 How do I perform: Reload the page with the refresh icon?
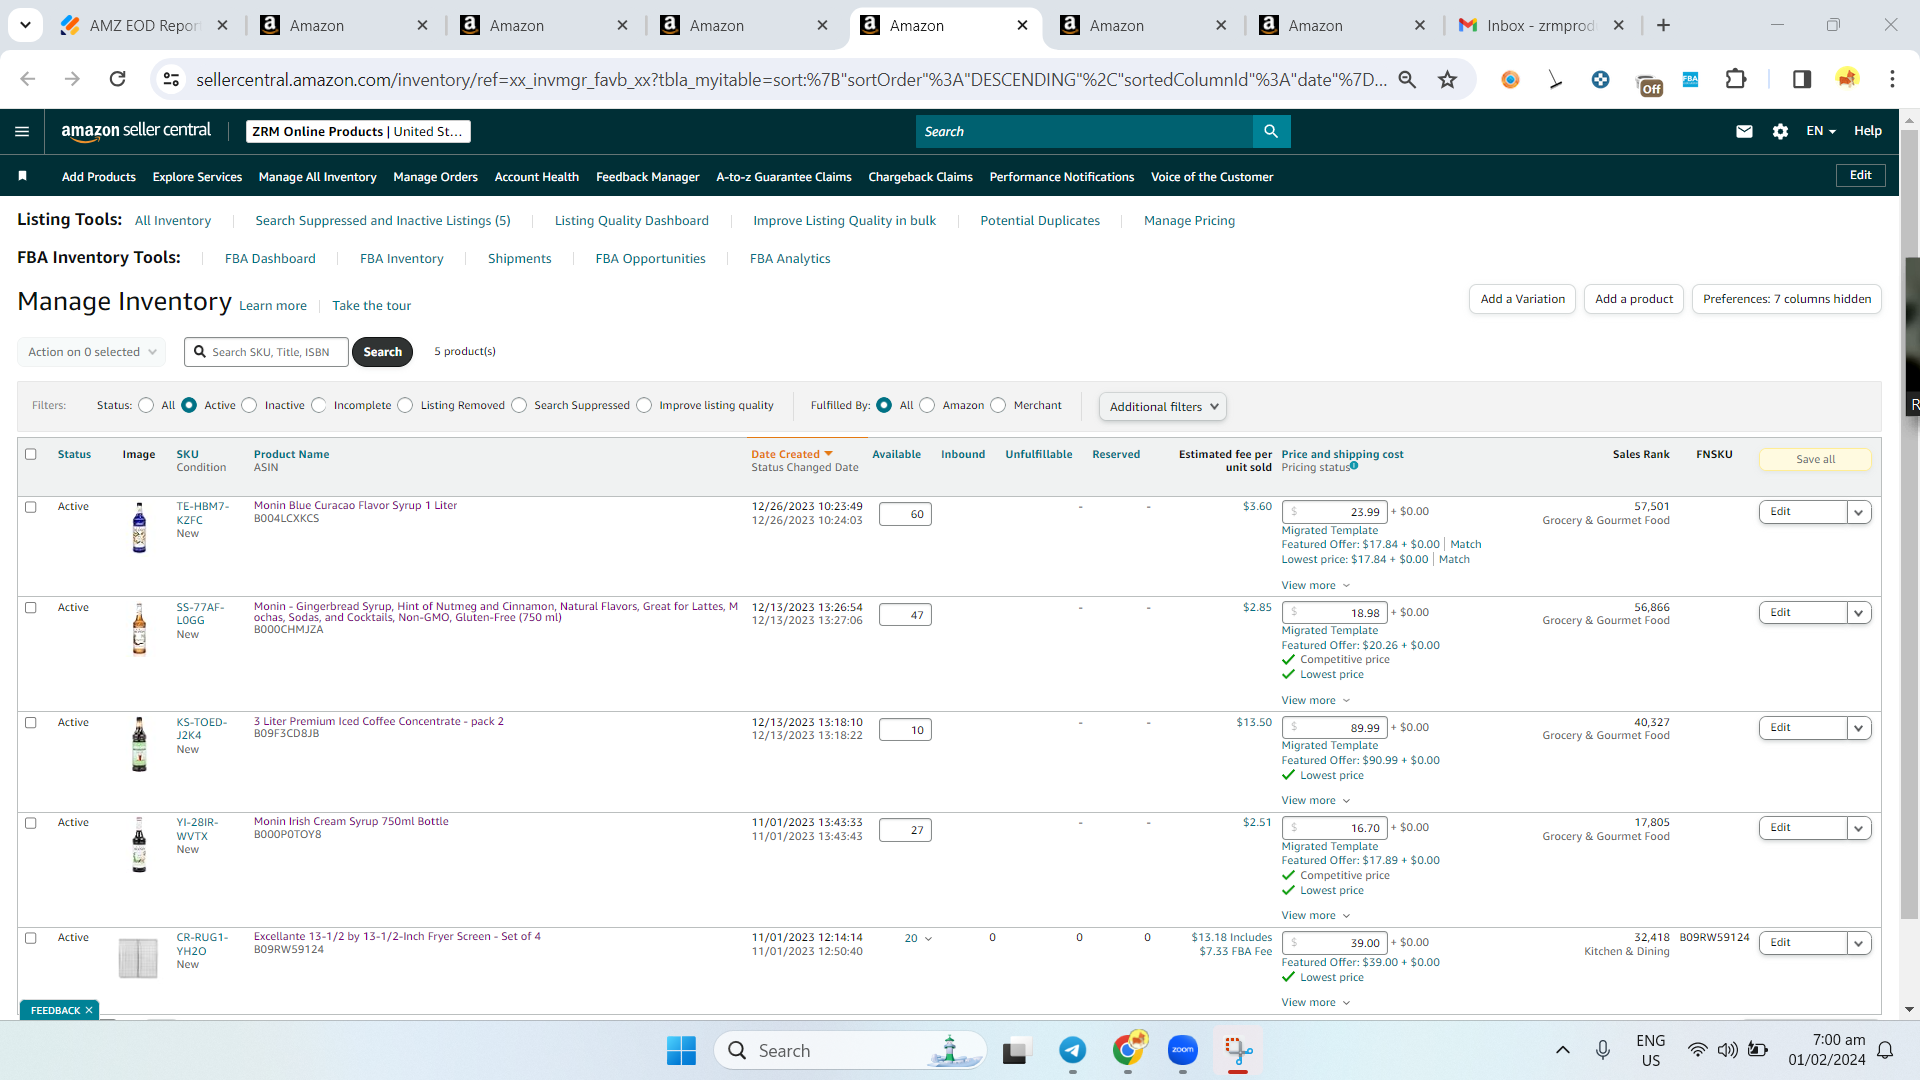tap(118, 79)
